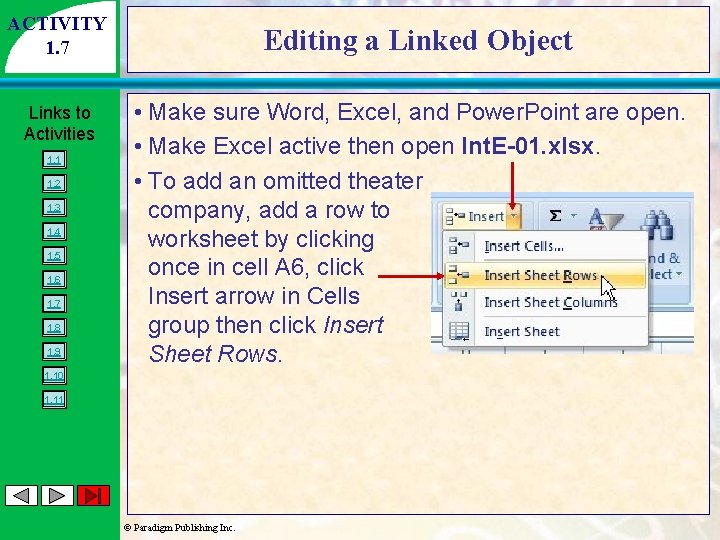Choose Insert Cells... menu item
The width and height of the screenshot is (720, 540).
pyautogui.click(x=545, y=246)
